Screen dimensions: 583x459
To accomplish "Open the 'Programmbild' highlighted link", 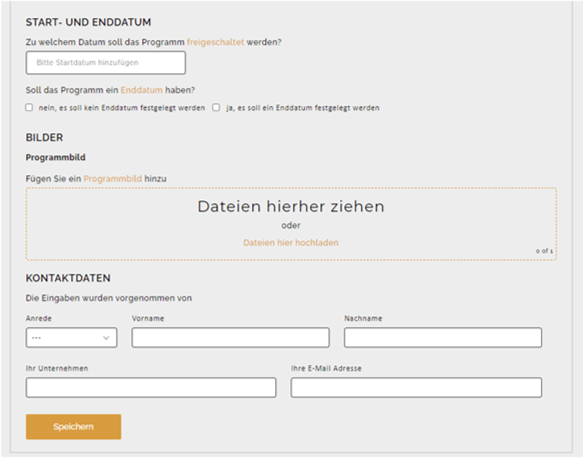I will click(113, 179).
